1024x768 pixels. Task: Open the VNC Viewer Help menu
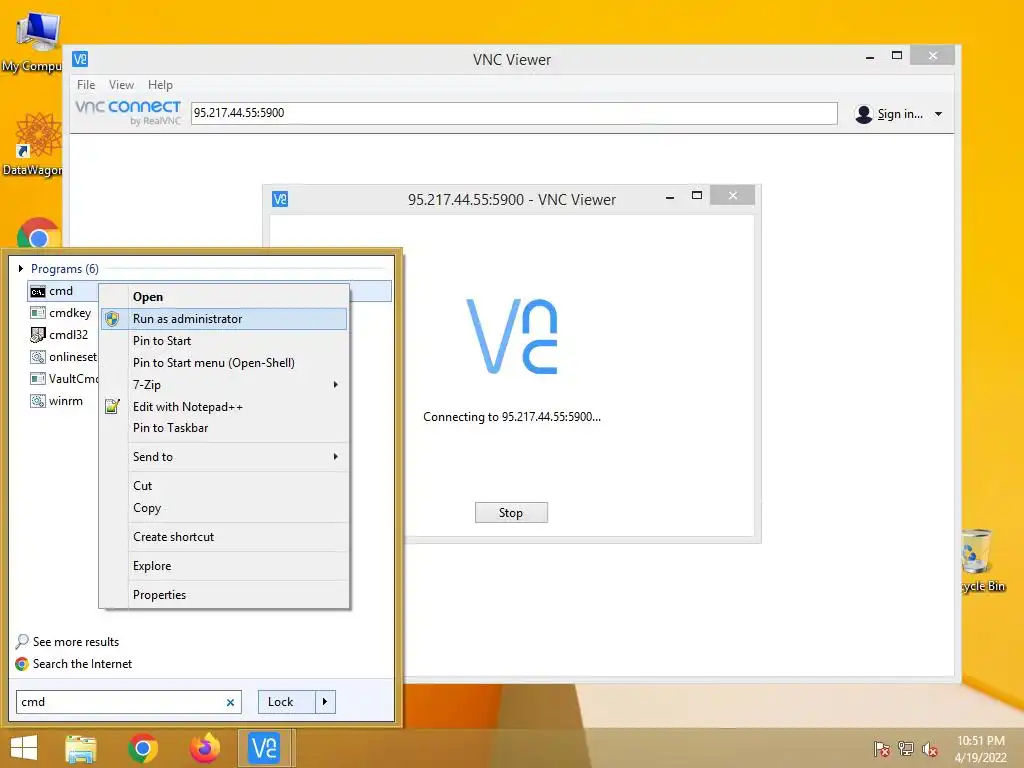(x=160, y=85)
